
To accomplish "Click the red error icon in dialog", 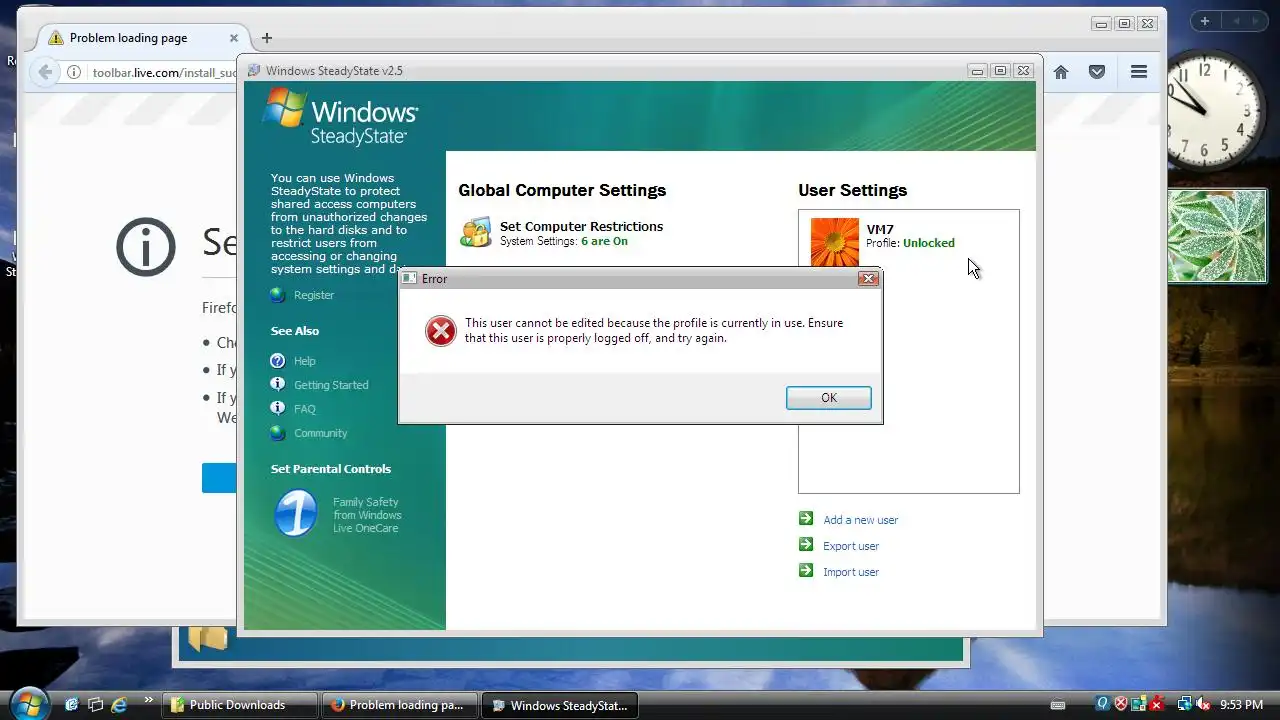I will 440,331.
